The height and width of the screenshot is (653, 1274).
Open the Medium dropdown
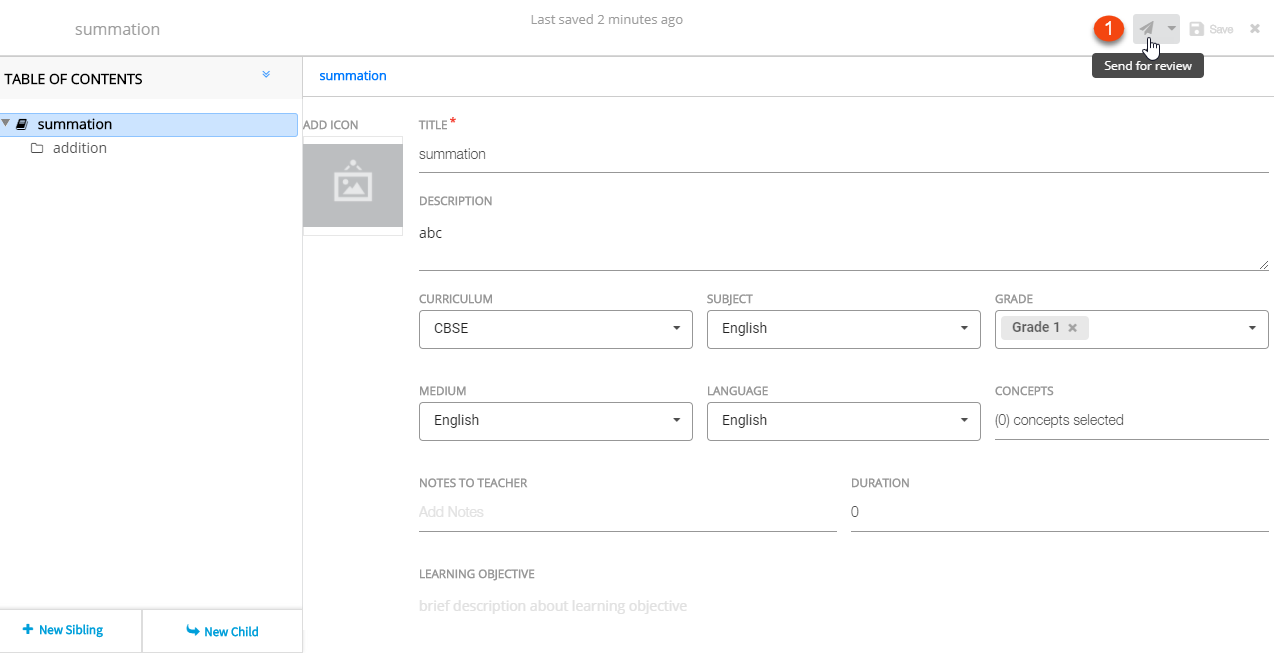tap(555, 420)
